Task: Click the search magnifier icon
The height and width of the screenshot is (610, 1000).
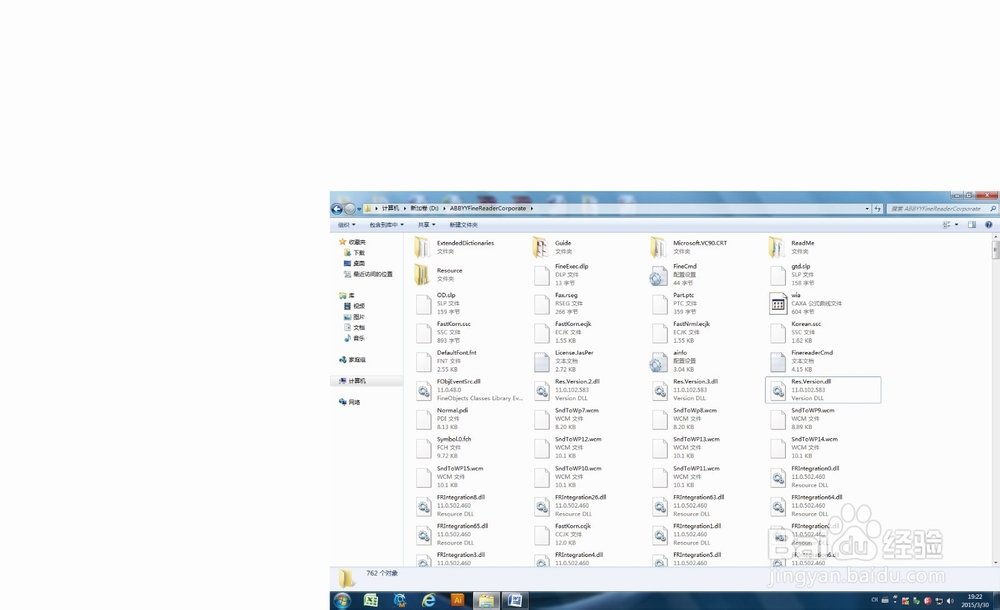Action: click(x=992, y=209)
